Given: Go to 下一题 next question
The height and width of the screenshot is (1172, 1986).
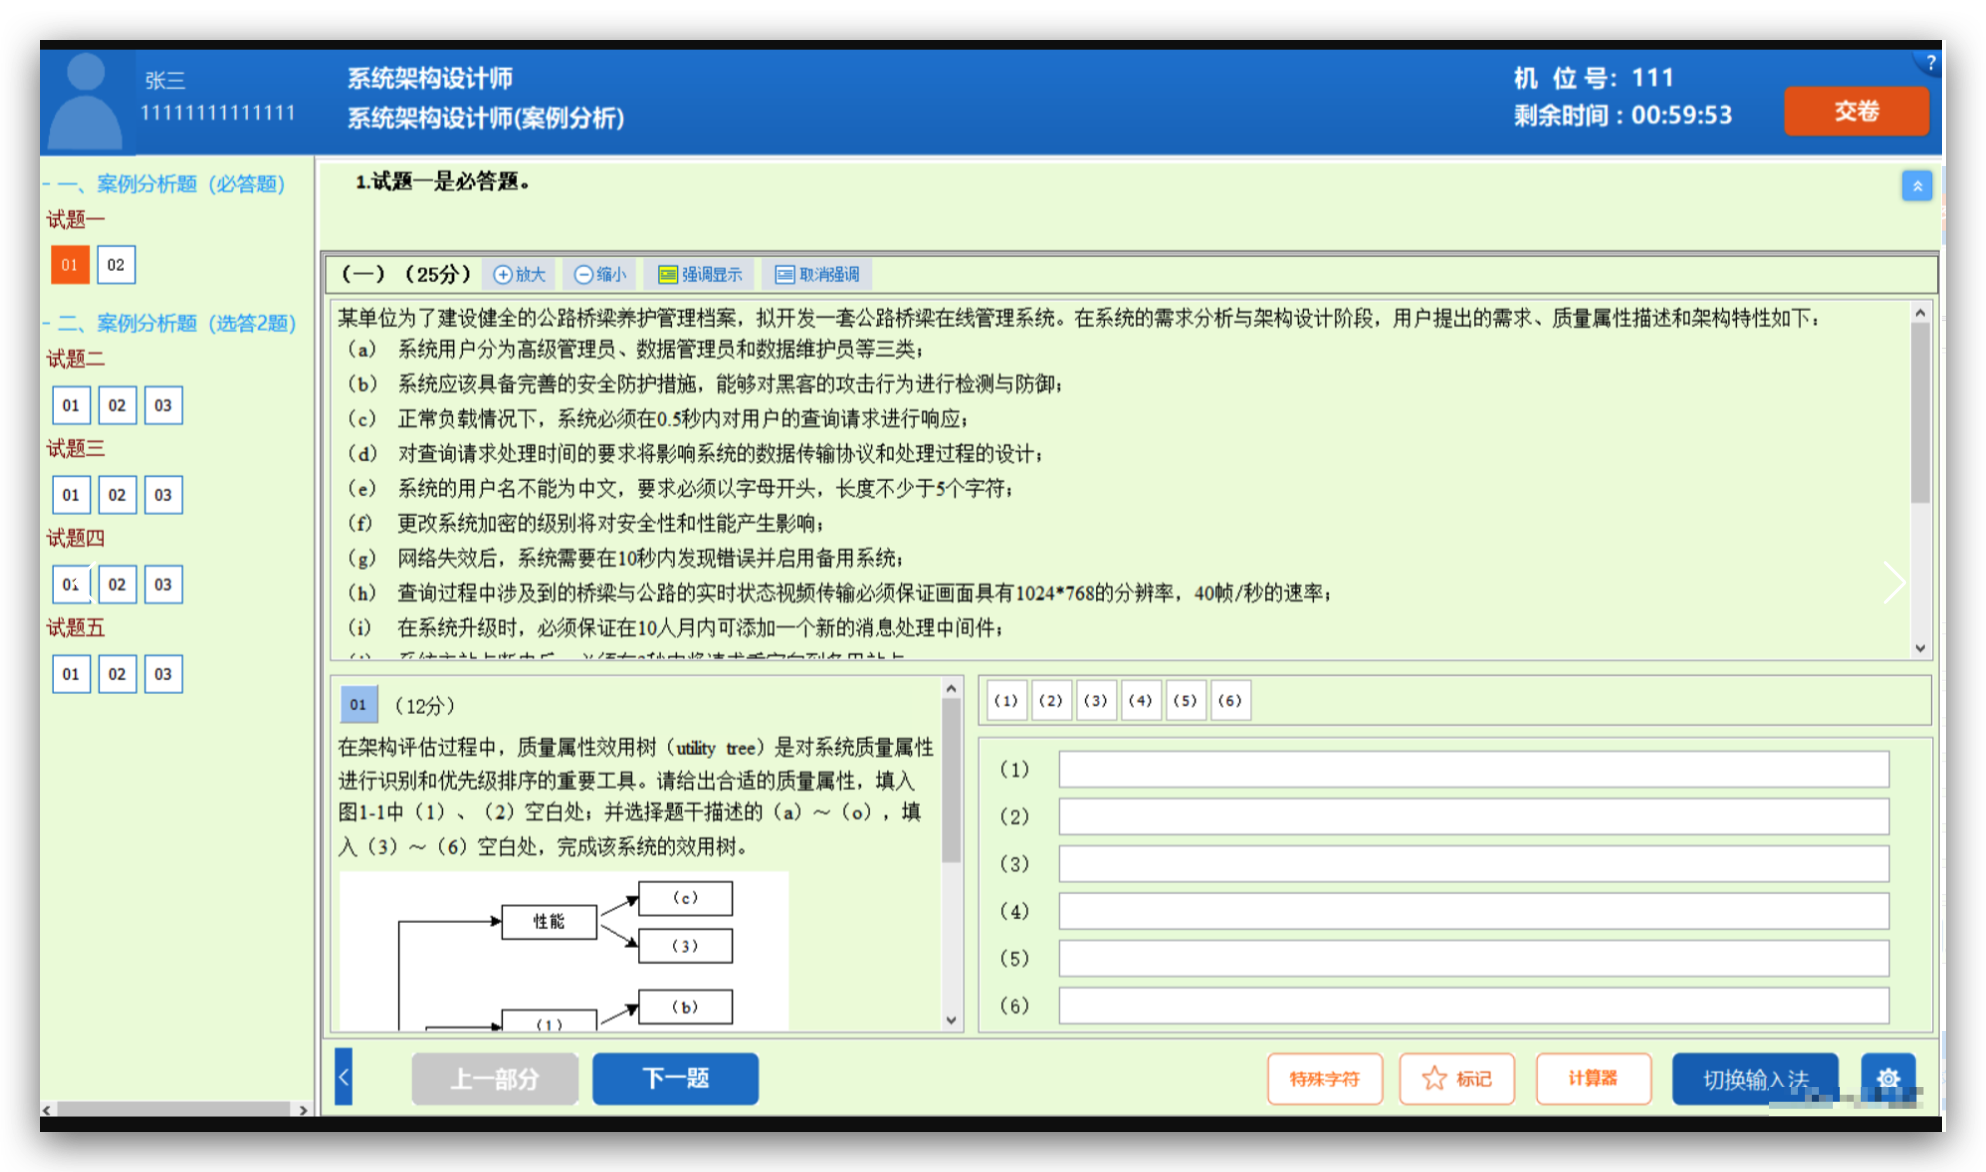Looking at the screenshot, I should tap(675, 1078).
